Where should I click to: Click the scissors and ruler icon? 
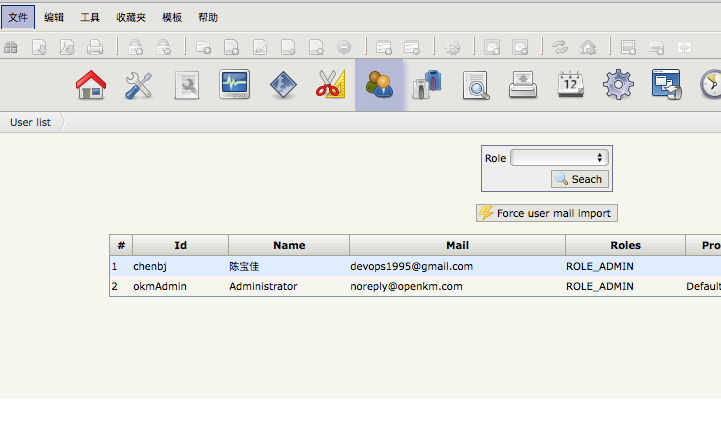coord(330,85)
